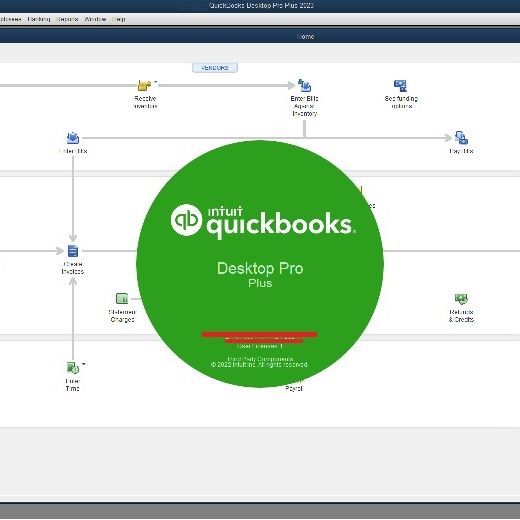Image resolution: width=520 pixels, height=520 pixels.
Task: Click the Enter Bills Against Inventory icon
Action: (x=304, y=86)
